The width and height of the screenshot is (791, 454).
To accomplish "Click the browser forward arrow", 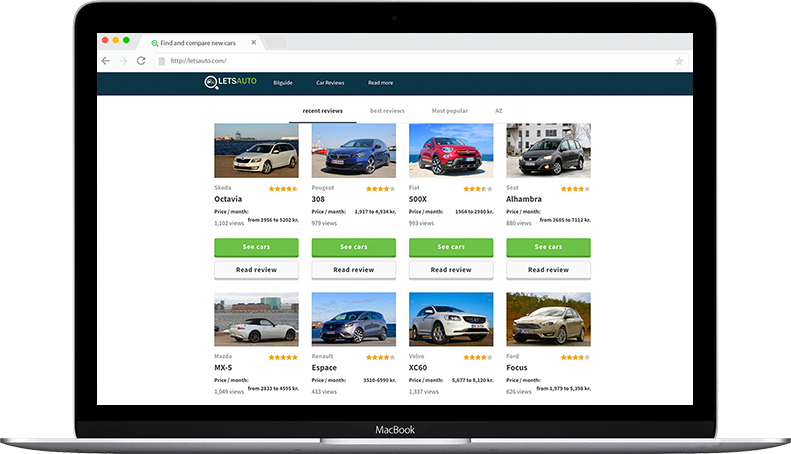I will 123,61.
